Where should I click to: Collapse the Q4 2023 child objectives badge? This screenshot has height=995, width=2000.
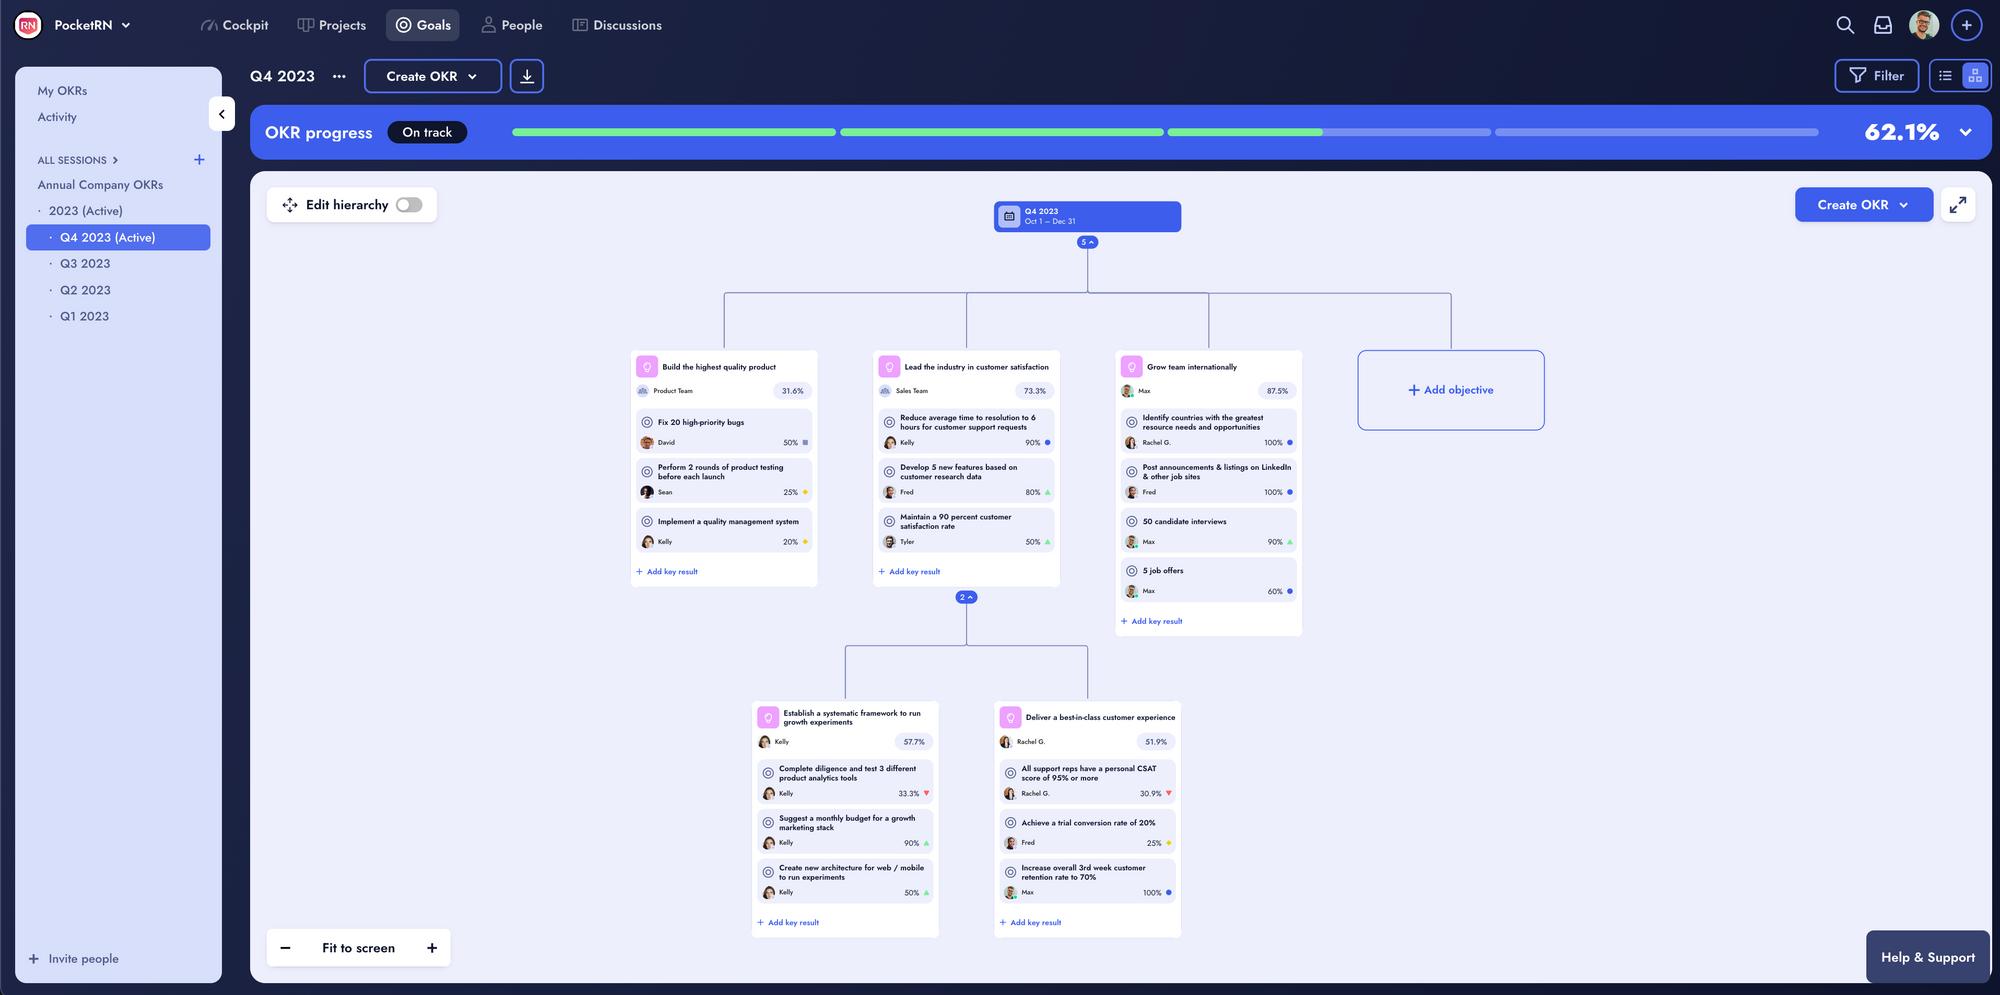(x=1087, y=242)
